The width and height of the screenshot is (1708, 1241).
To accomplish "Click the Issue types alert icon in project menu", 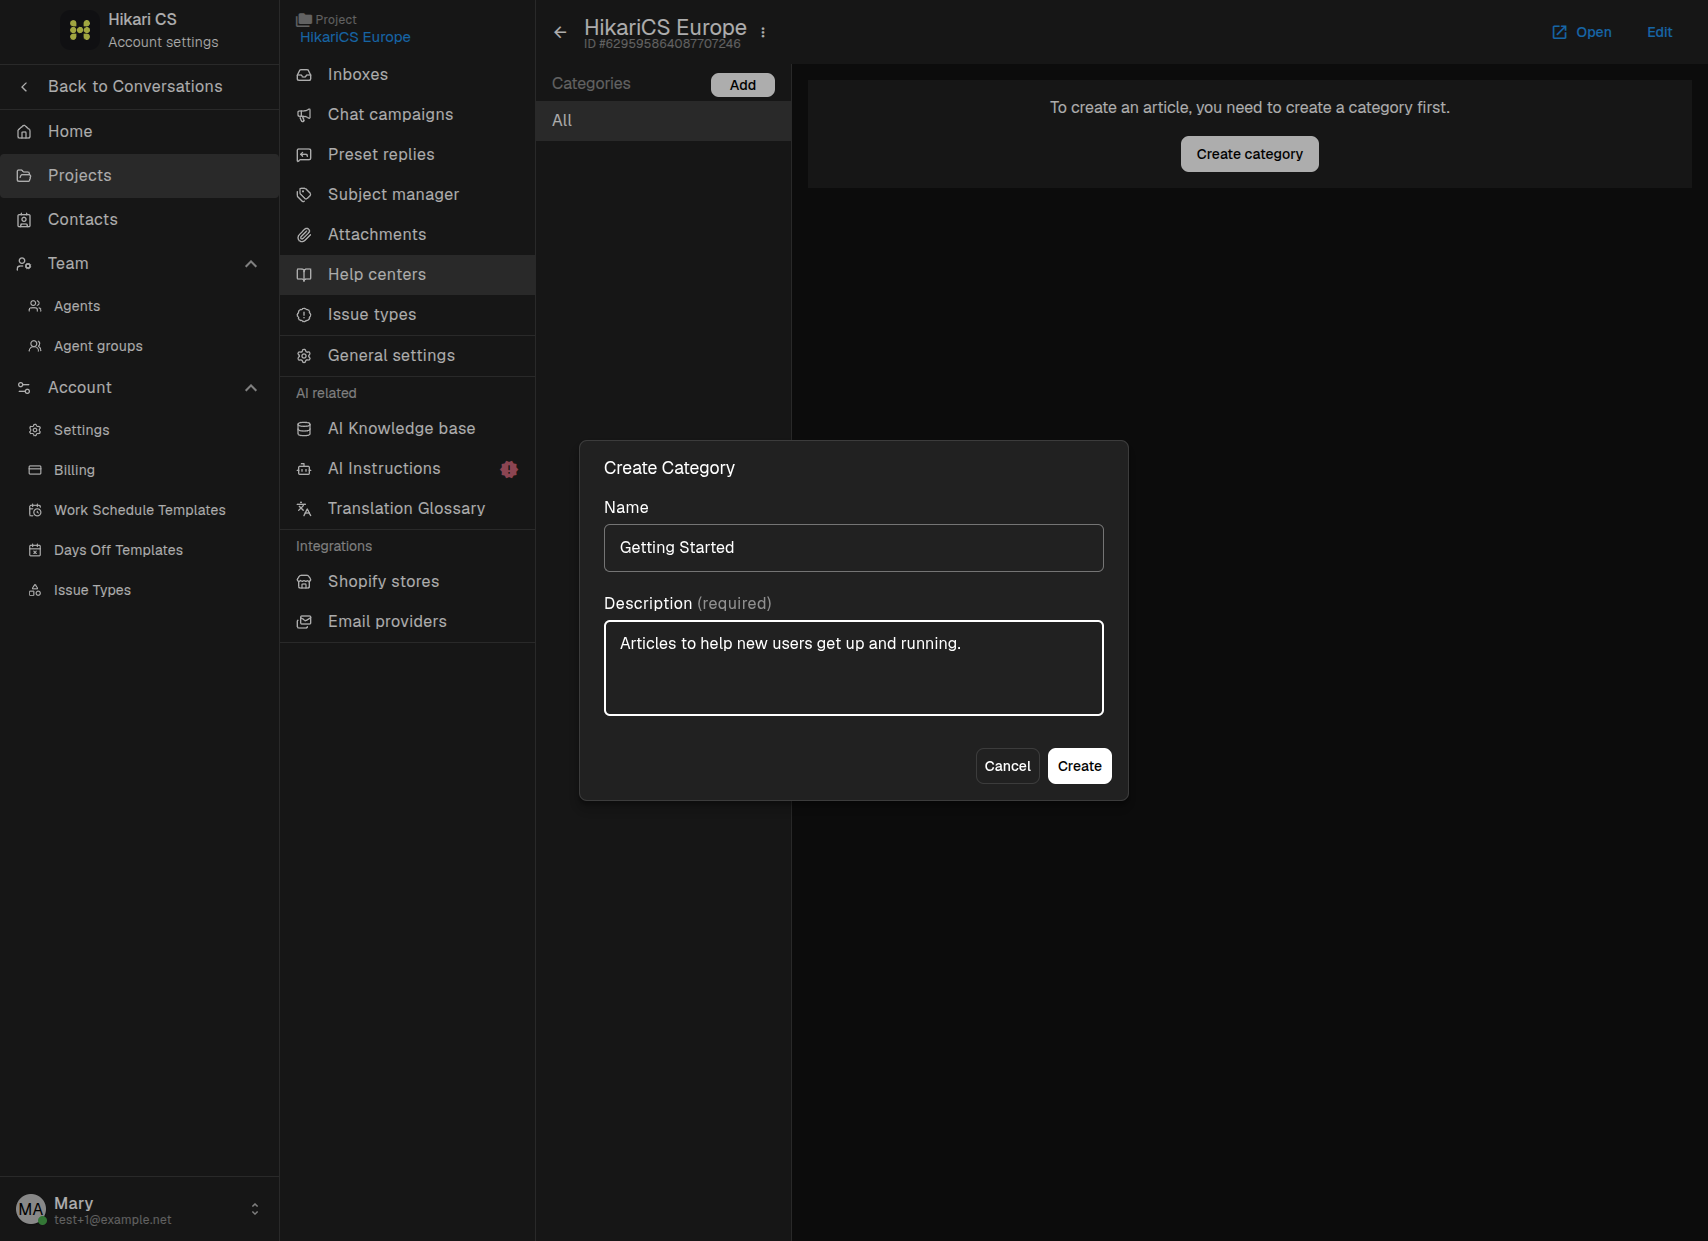I will click(x=304, y=315).
